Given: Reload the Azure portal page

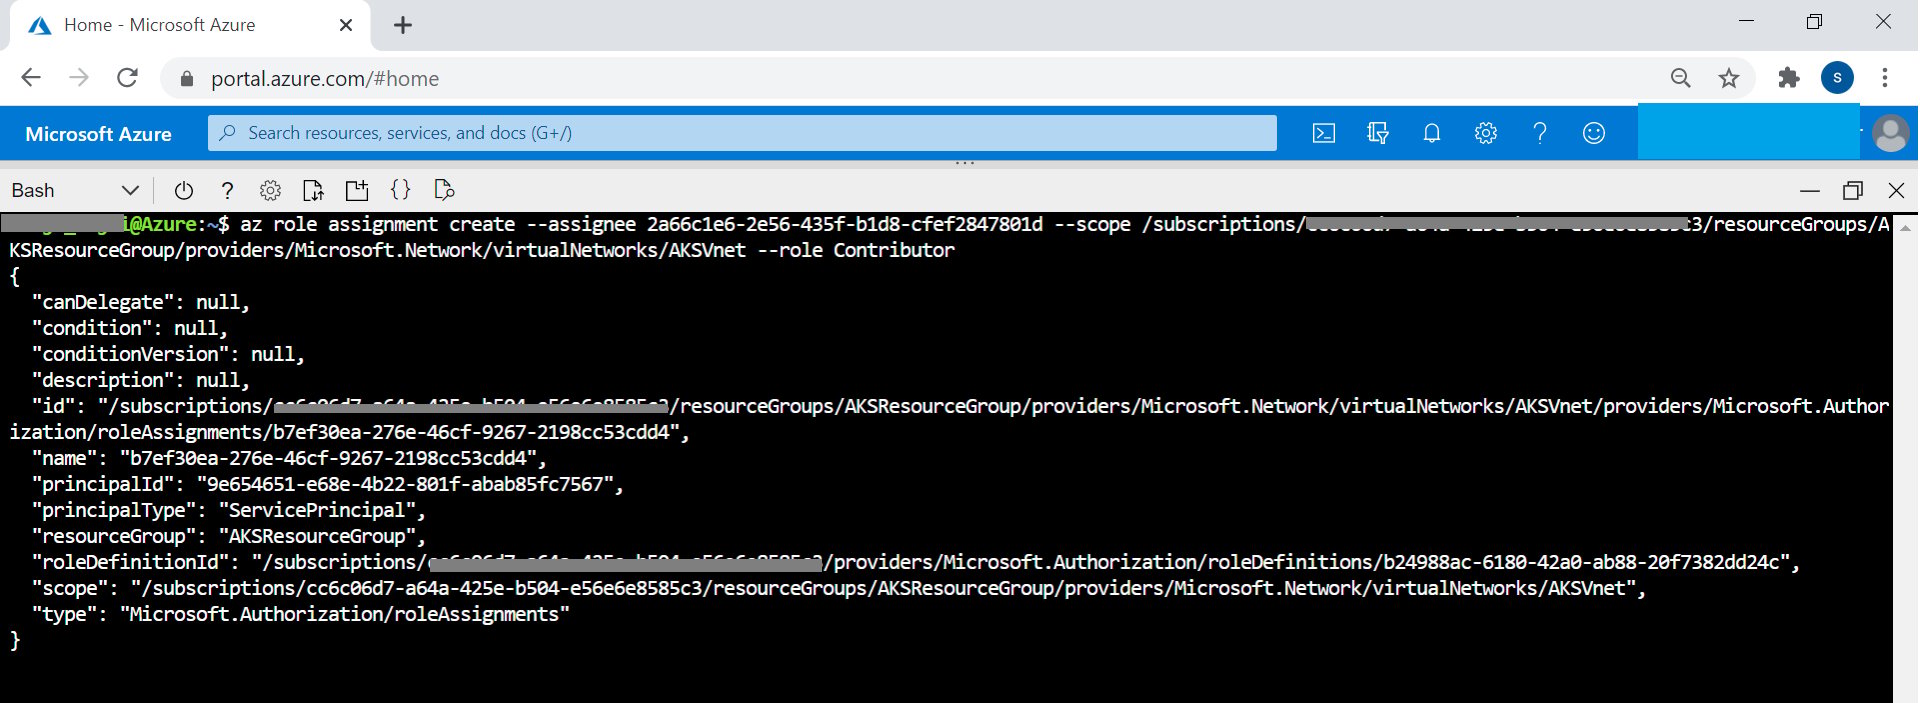Looking at the screenshot, I should (127, 78).
